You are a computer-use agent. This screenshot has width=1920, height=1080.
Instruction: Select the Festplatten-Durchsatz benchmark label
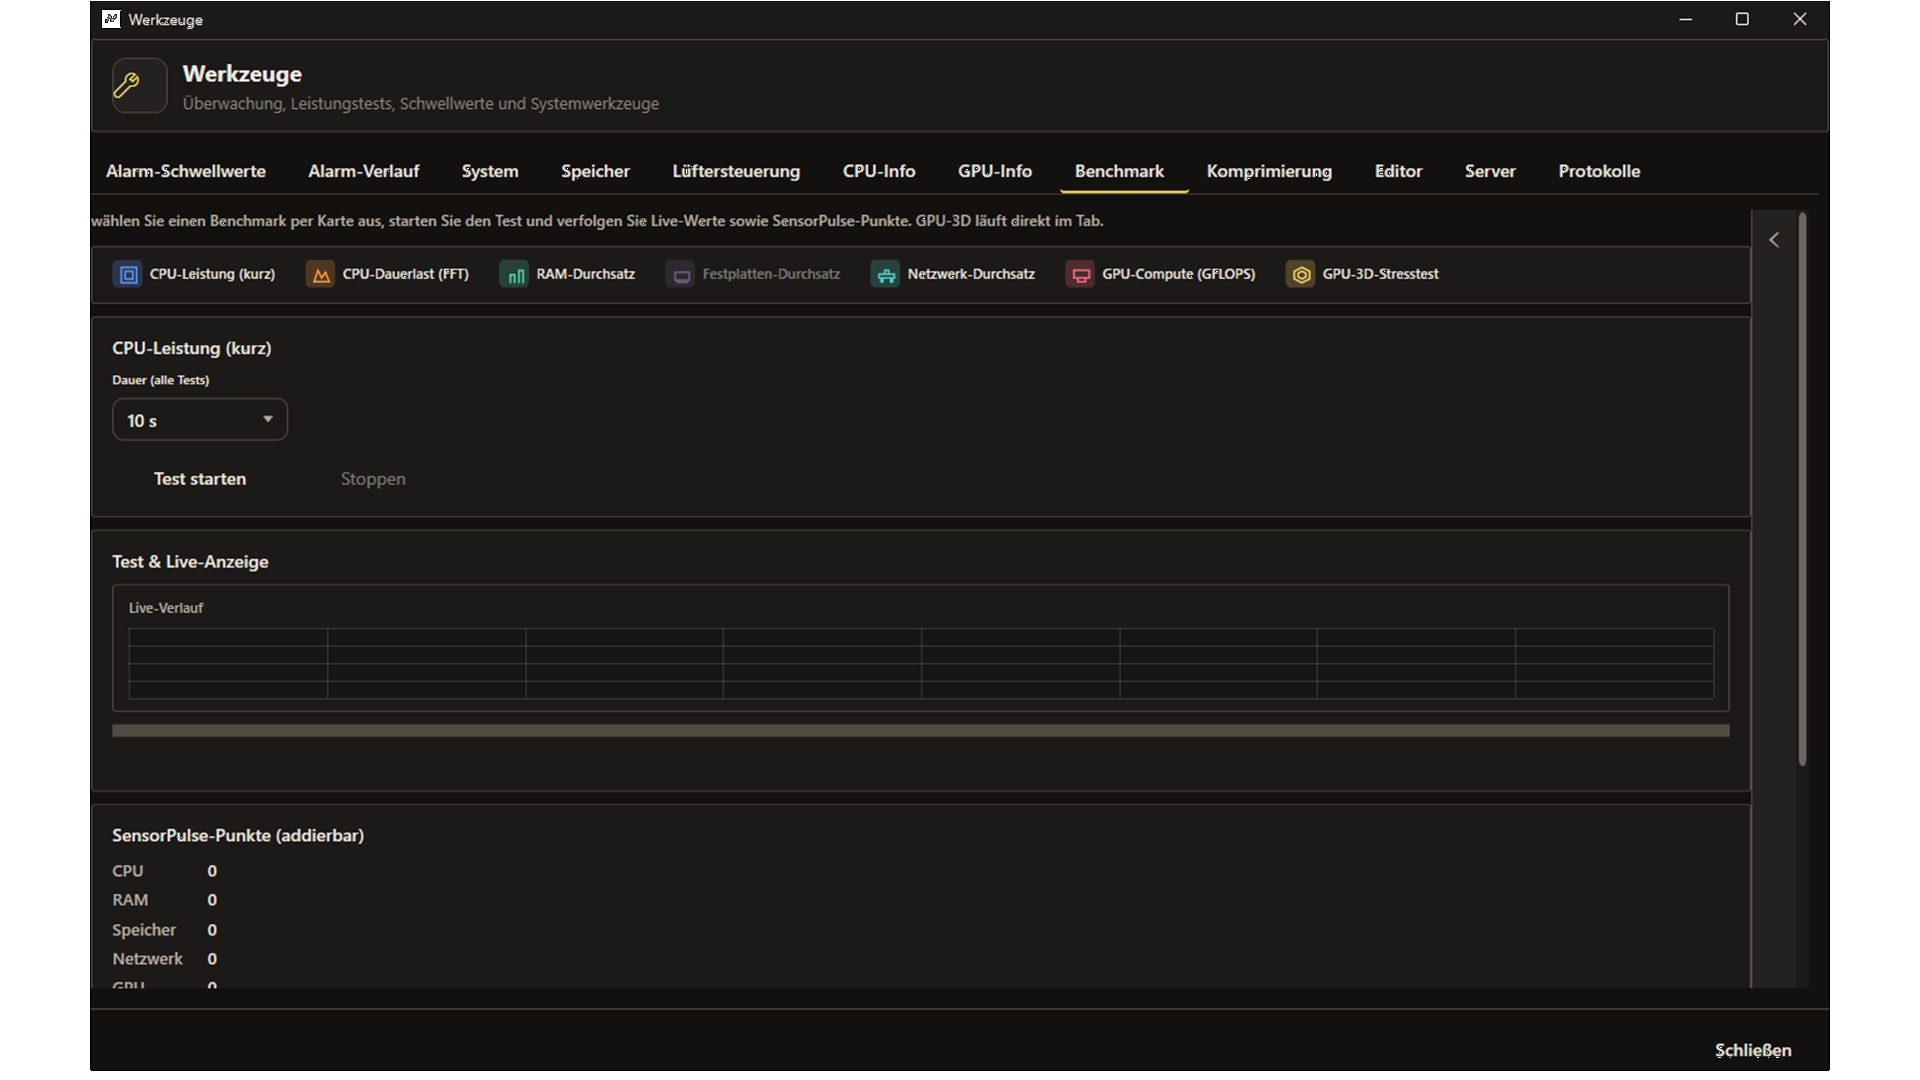(x=771, y=274)
